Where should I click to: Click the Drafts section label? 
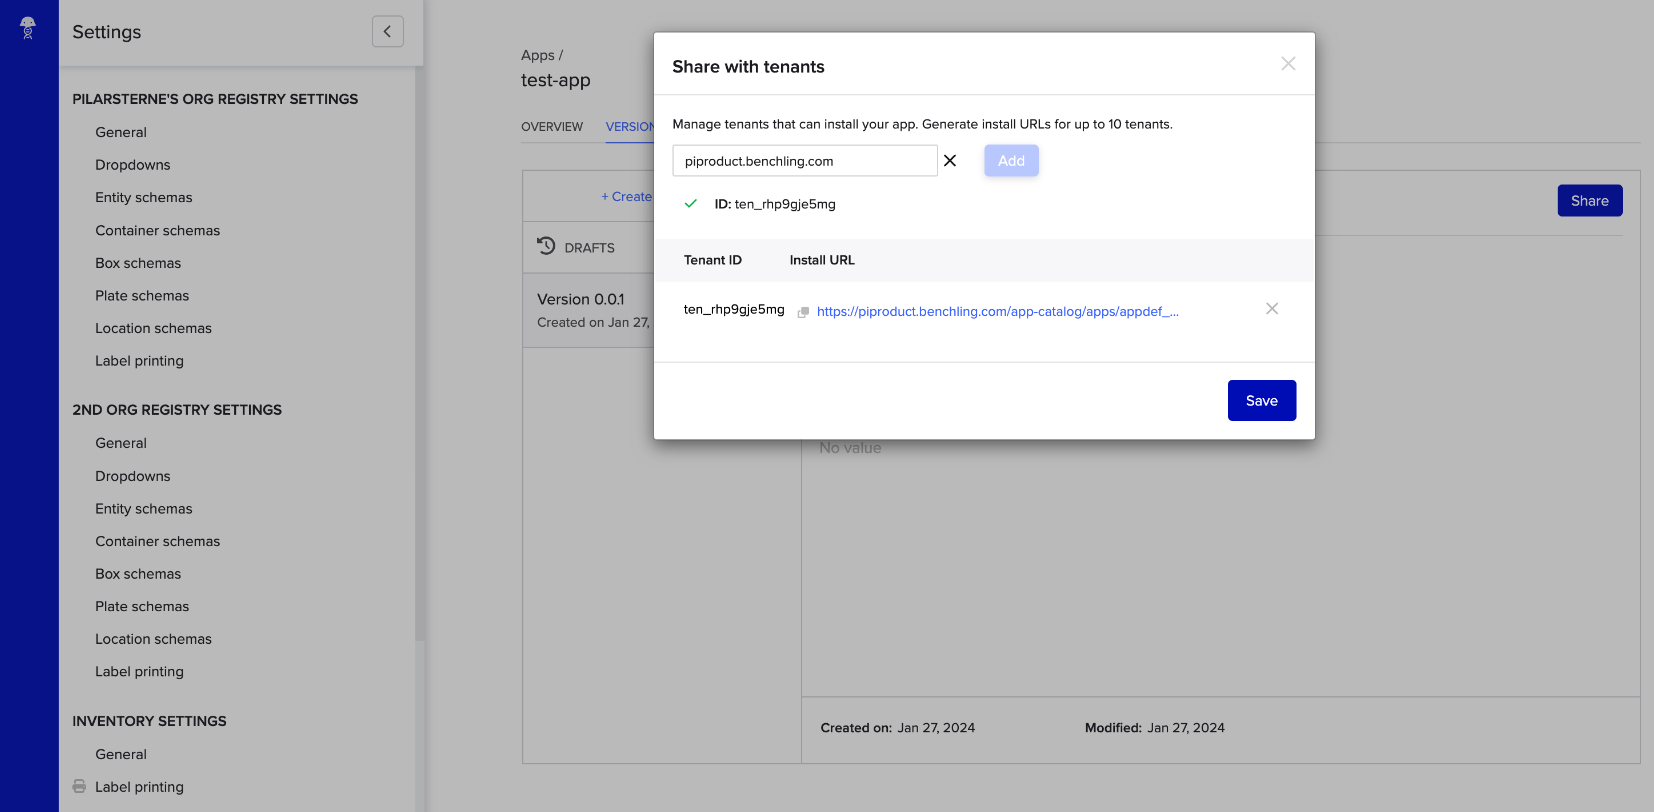click(x=590, y=248)
